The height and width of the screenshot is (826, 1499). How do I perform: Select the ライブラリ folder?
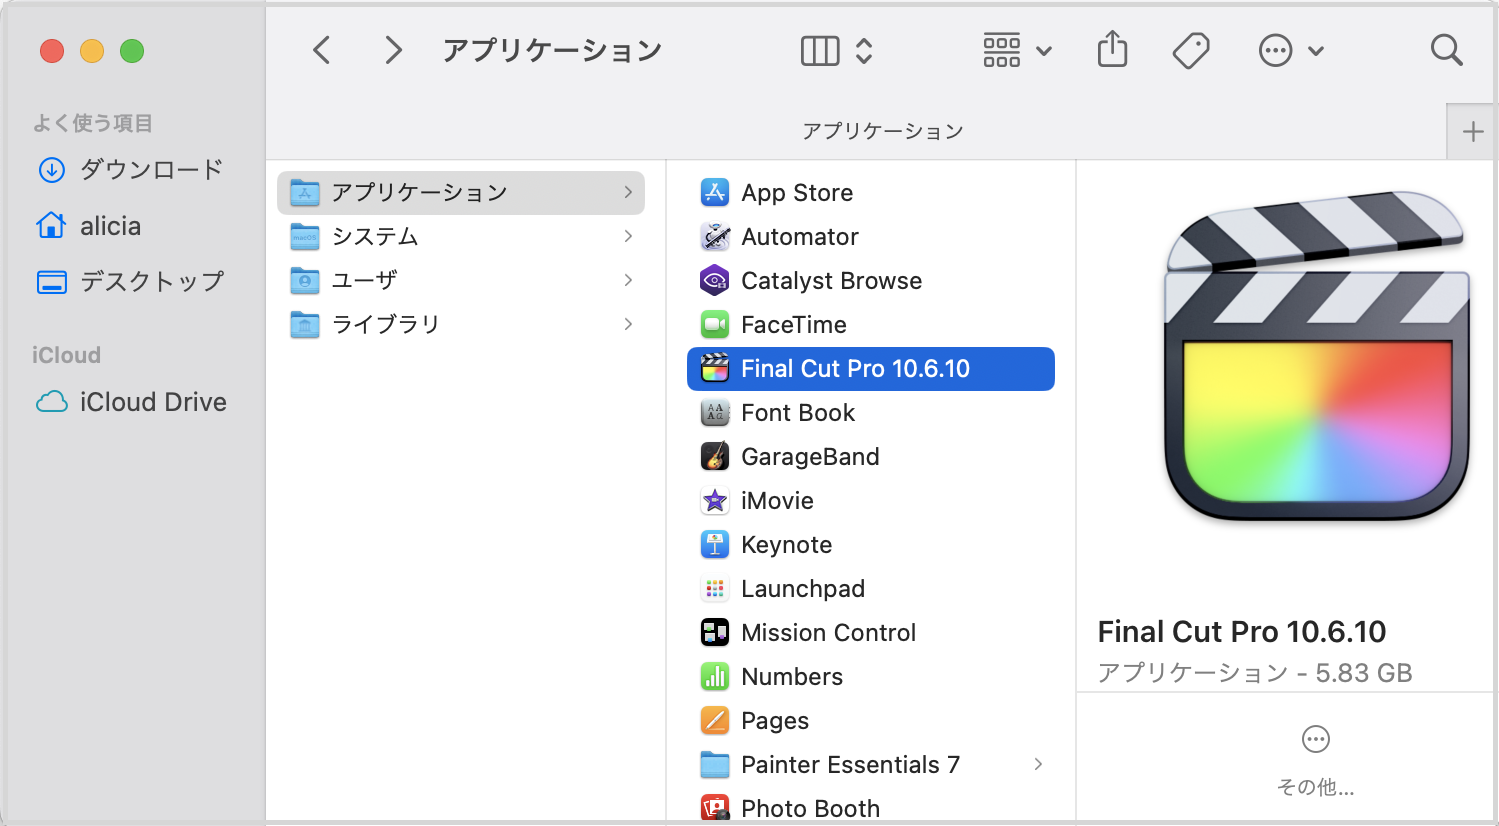385,325
